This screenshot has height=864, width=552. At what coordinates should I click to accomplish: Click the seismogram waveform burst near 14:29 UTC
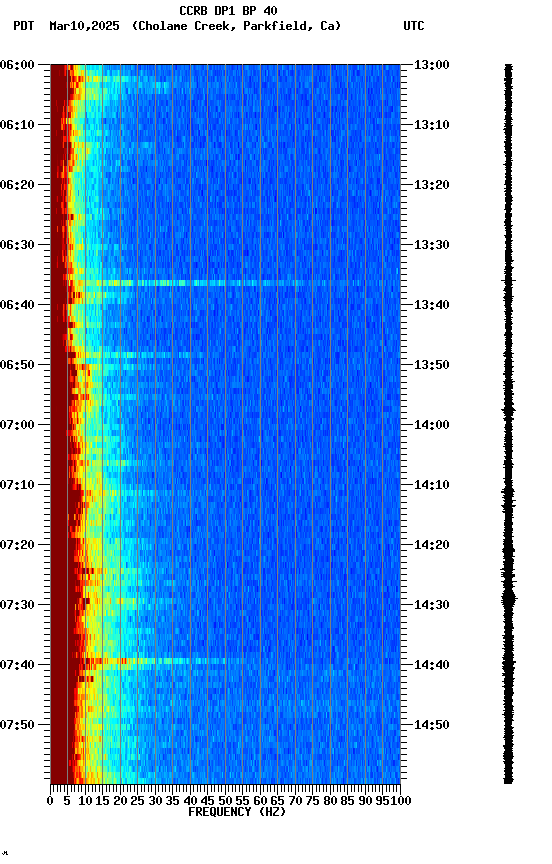pos(508,598)
